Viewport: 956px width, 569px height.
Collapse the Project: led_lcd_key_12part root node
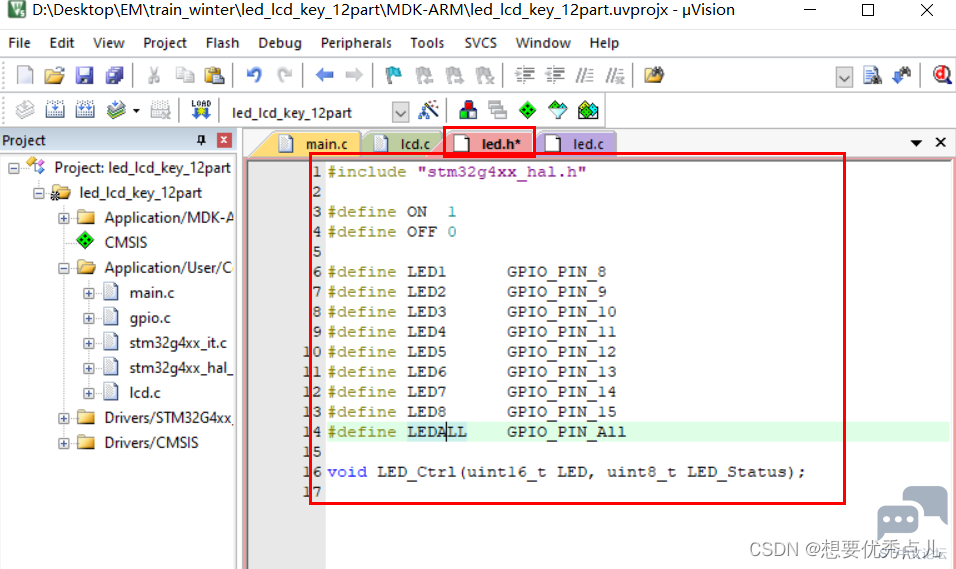[x=13, y=168]
